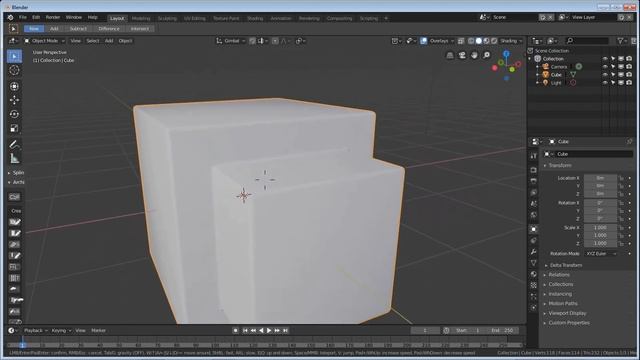This screenshot has height=360, width=640.
Task: Toggle Cube render camera icon
Action: click(629, 75)
